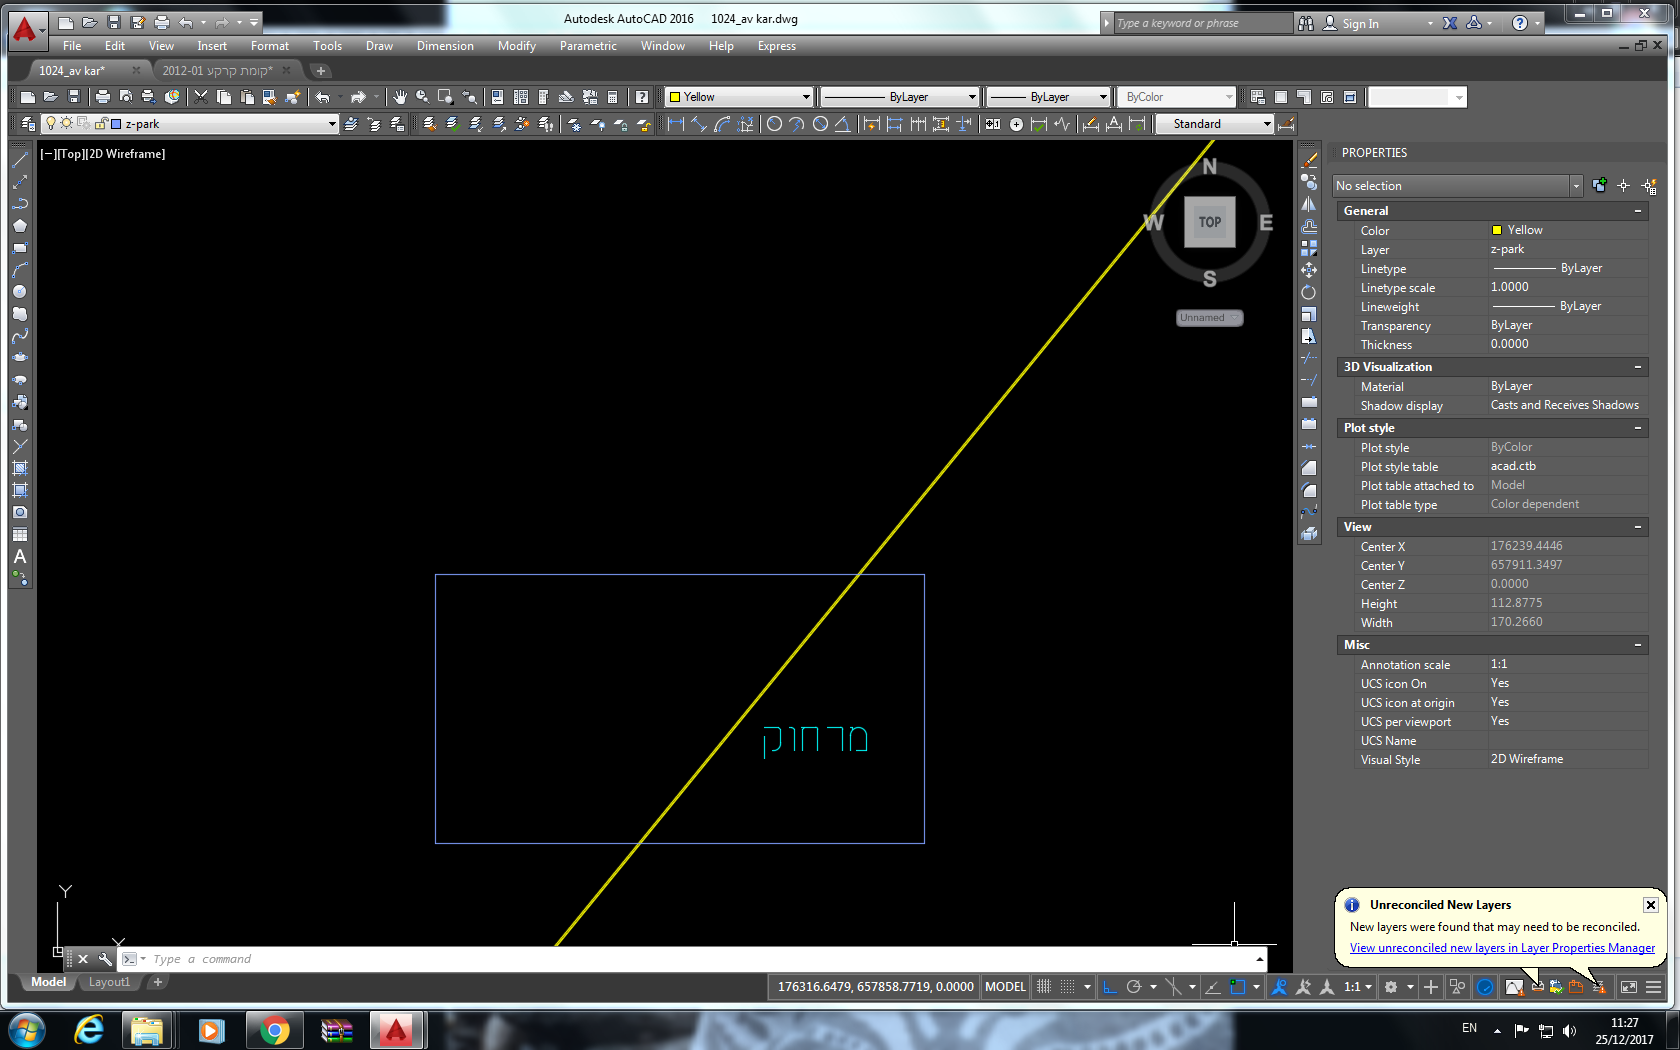The height and width of the screenshot is (1050, 1680).
Task: Open the Dimension menu
Action: pos(445,46)
